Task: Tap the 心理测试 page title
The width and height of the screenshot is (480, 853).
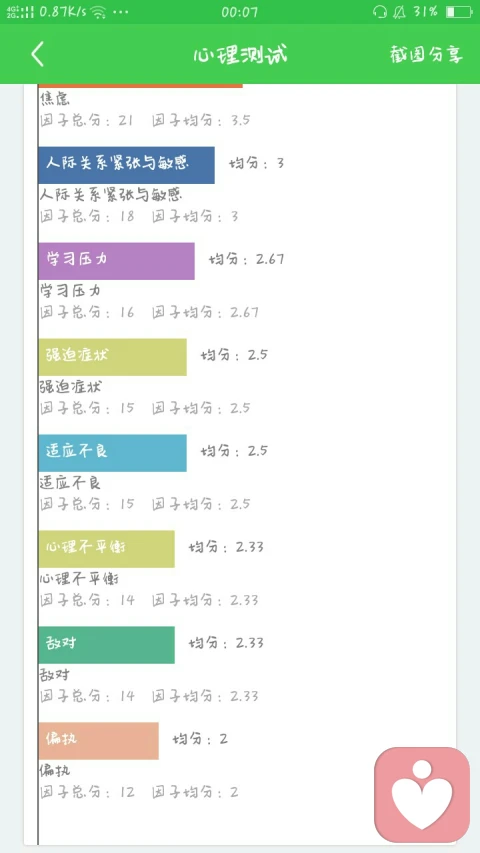Action: (240, 54)
